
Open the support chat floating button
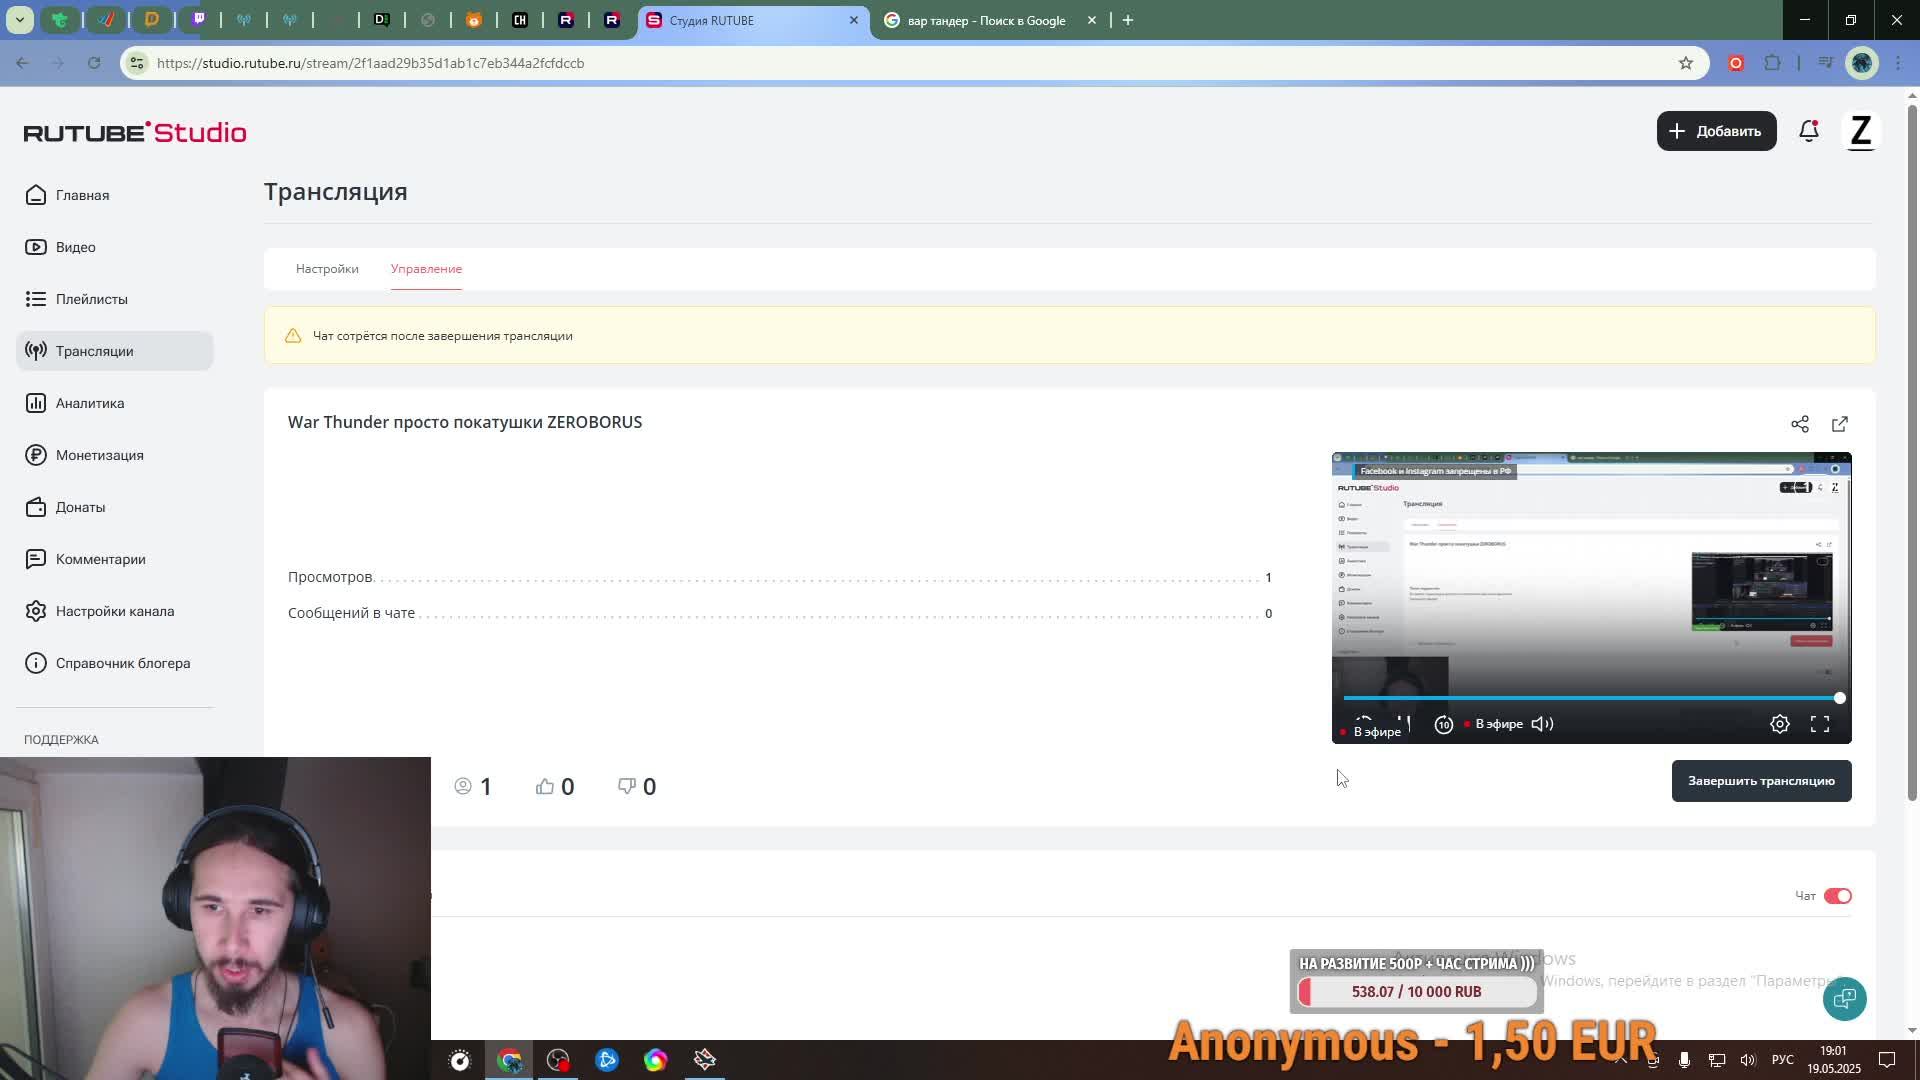click(x=1844, y=998)
